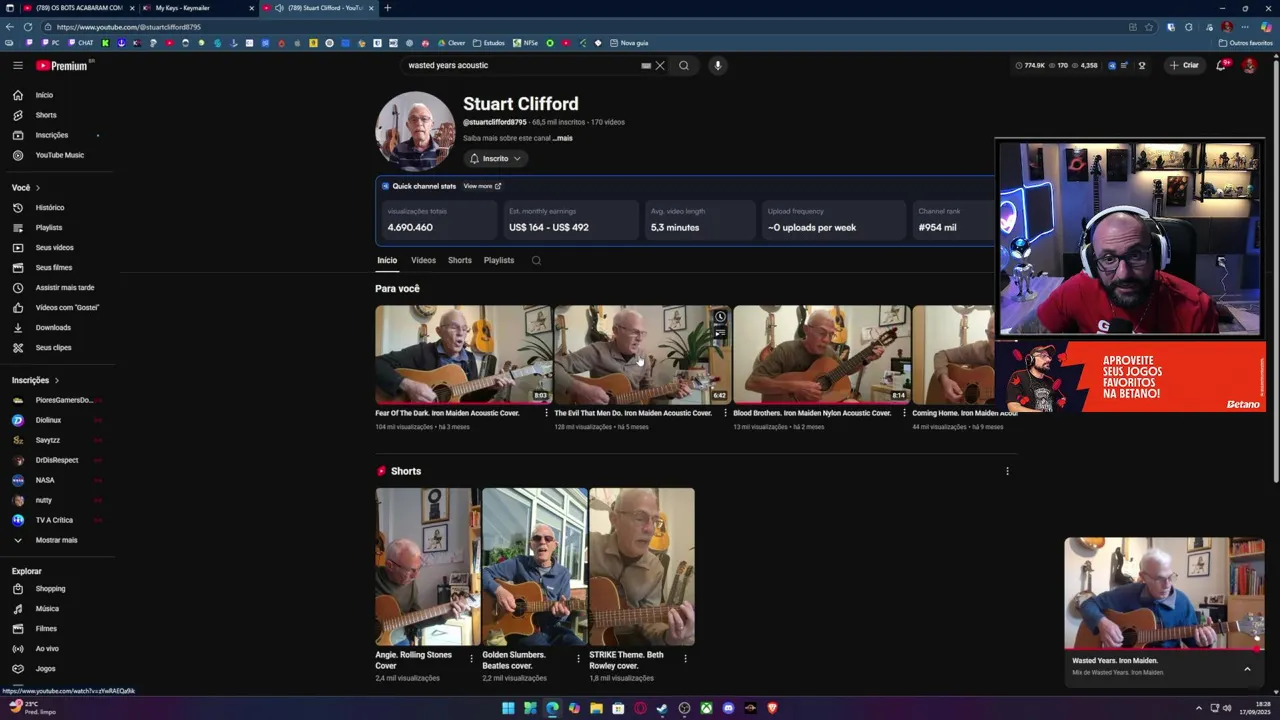This screenshot has height=720, width=1280.
Task: Click Wasted Years miniplayer video
Action: click(1164, 593)
